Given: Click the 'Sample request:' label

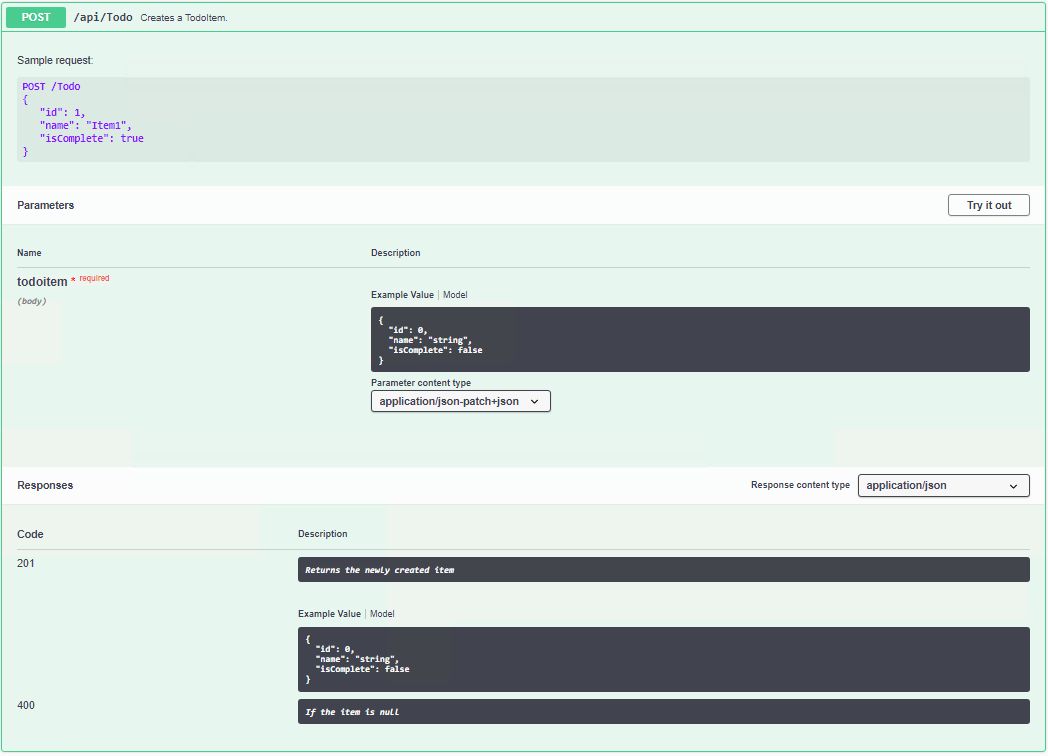Looking at the screenshot, I should pos(55,60).
